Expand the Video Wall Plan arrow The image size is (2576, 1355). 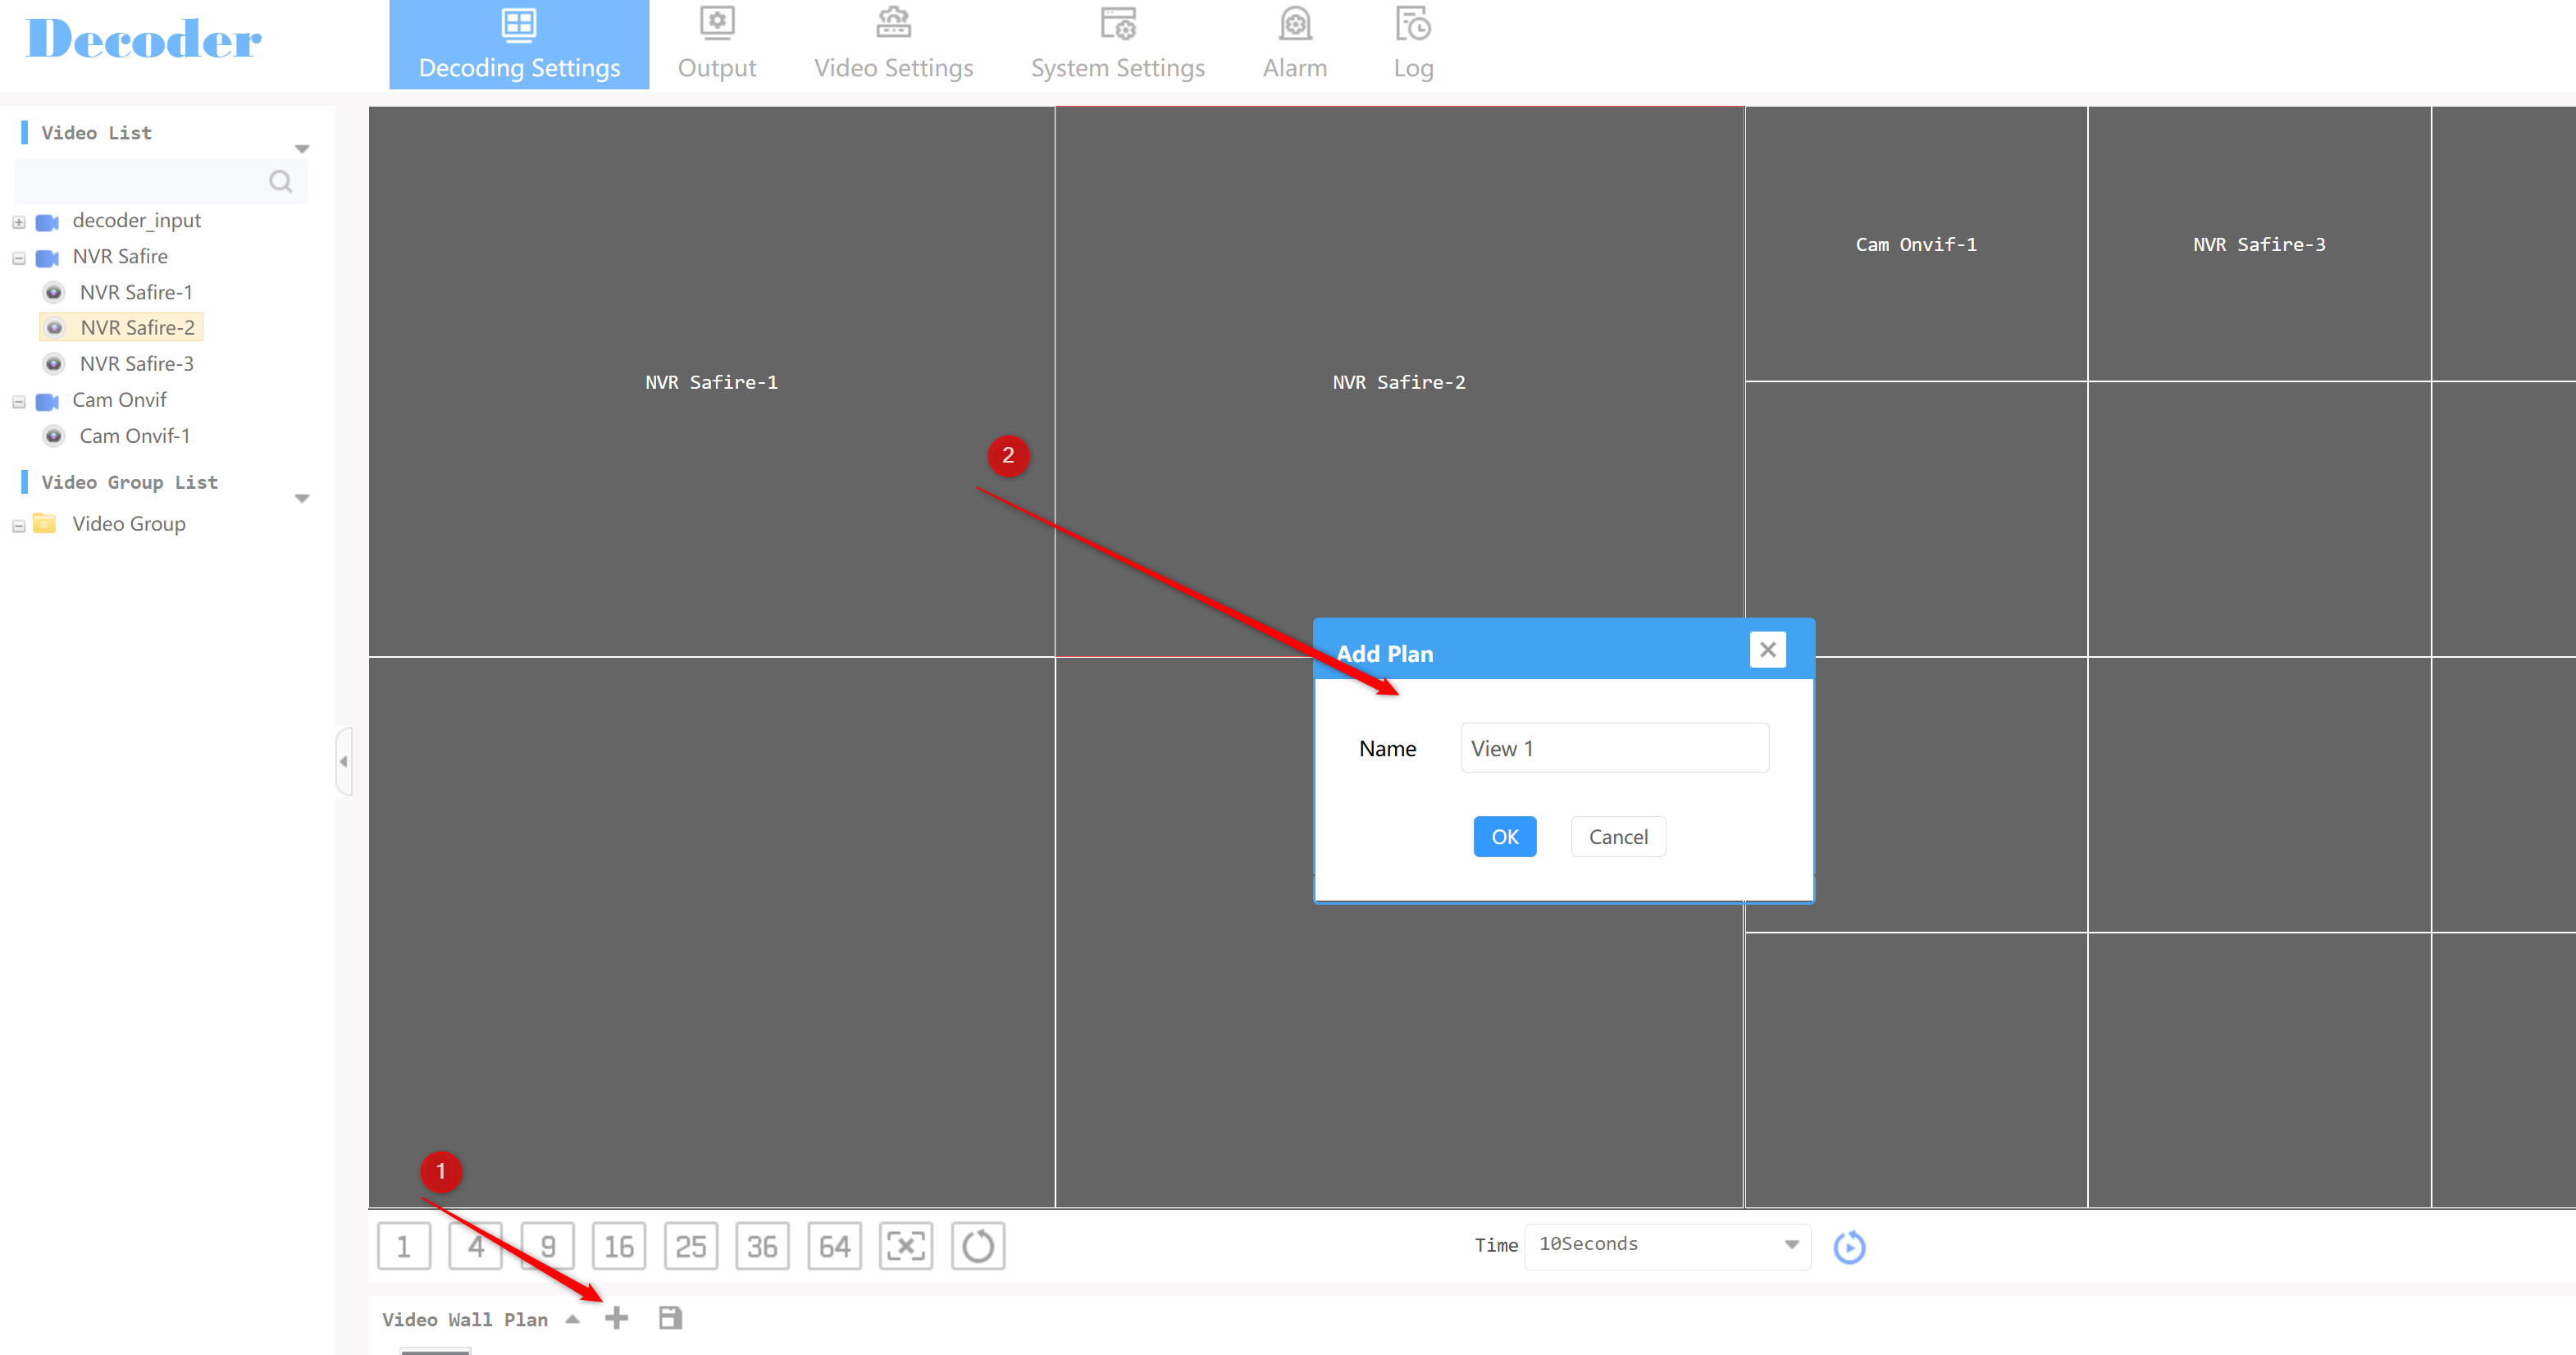click(572, 1319)
